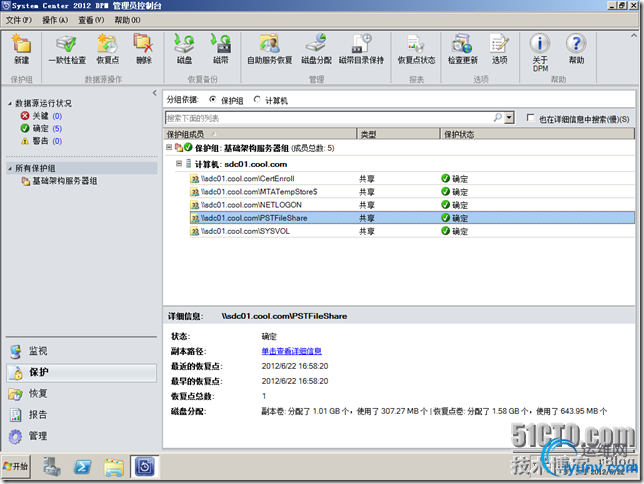Open the 管理 workspace
644x484 pixels.
point(81,436)
